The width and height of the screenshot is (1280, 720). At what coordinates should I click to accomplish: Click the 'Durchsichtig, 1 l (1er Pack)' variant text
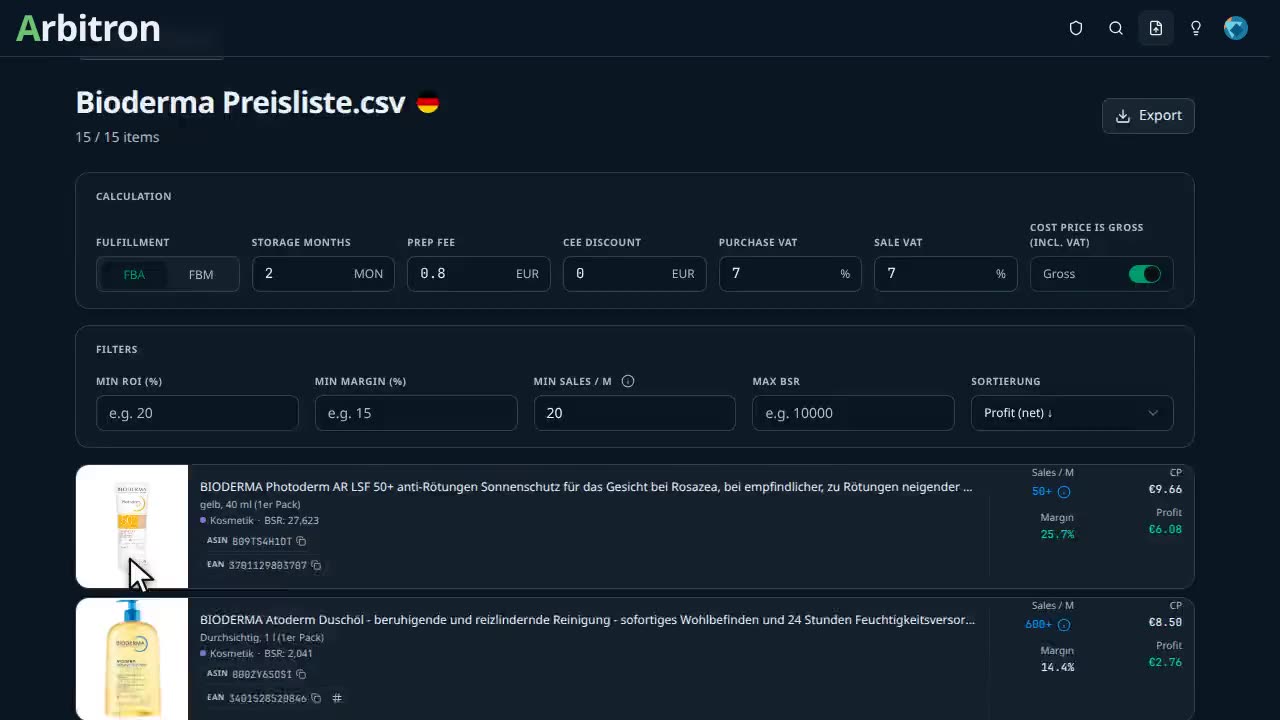tap(262, 637)
